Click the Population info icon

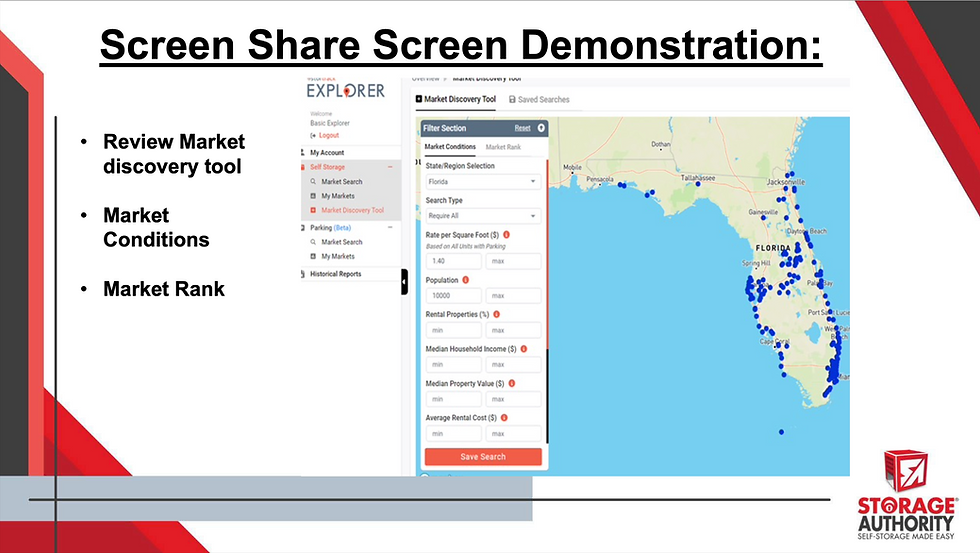pos(466,280)
